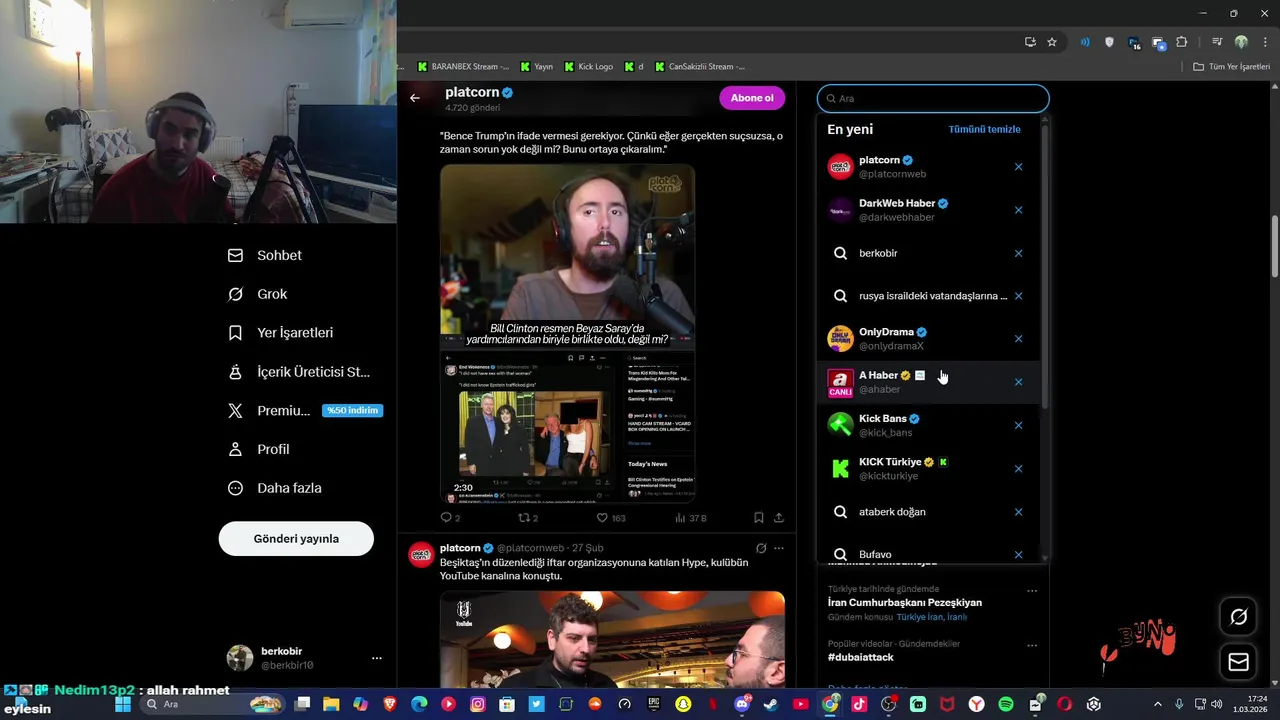Reply to the Trump post
Image resolution: width=1280 pixels, height=720 pixels.
[x=450, y=518]
